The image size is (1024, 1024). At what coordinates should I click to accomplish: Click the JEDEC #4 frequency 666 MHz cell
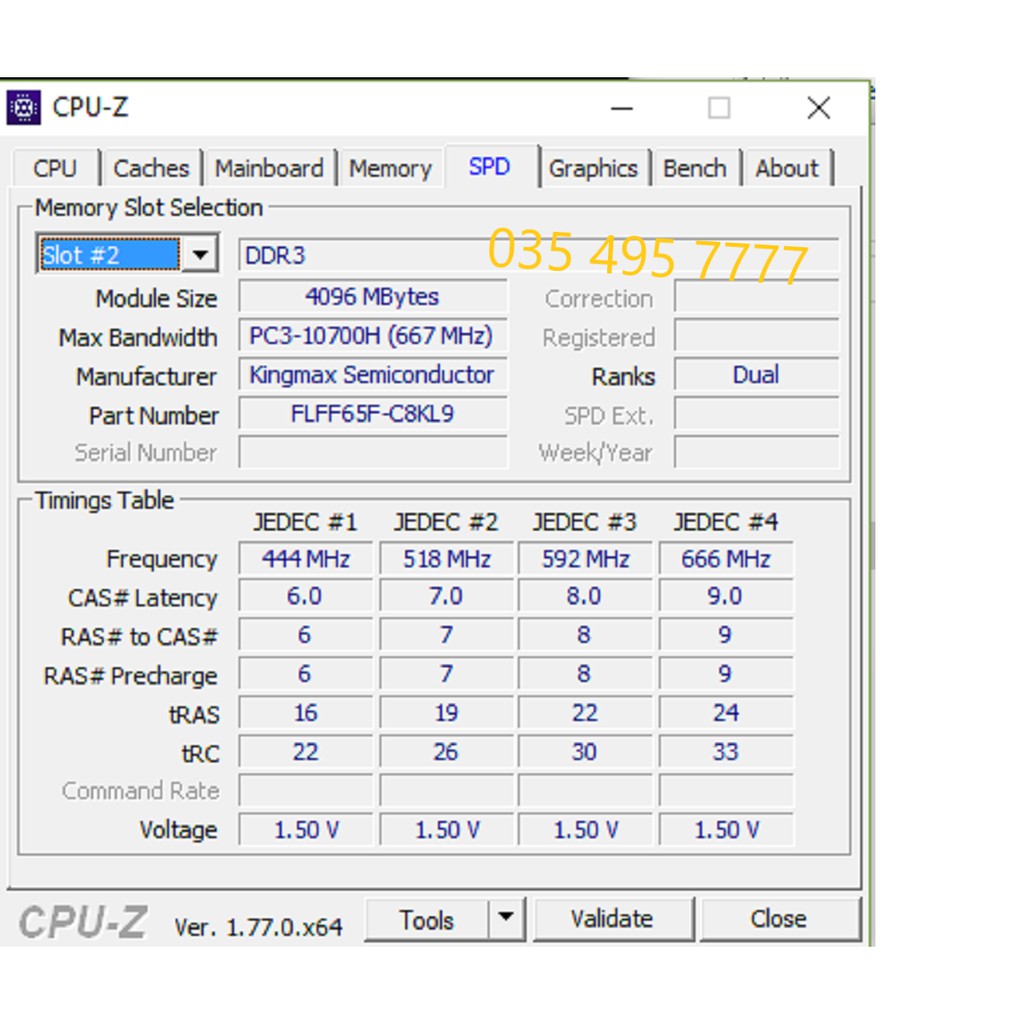pos(725,559)
